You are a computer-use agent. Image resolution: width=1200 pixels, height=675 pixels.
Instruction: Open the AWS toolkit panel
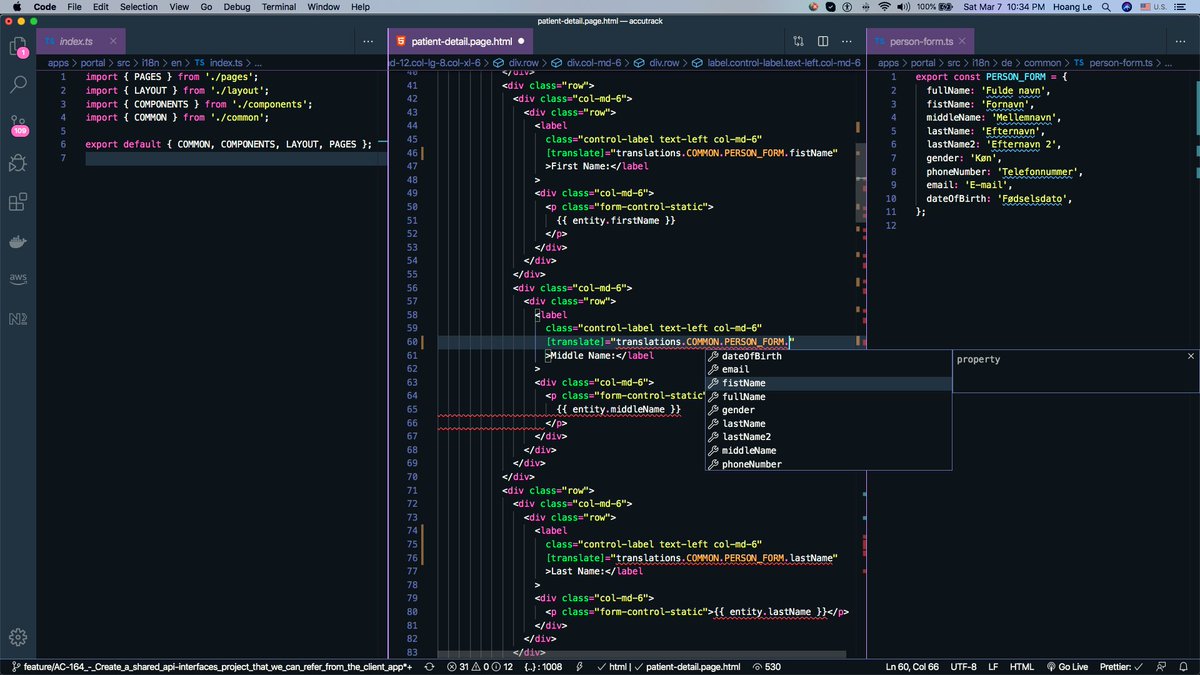tap(18, 278)
